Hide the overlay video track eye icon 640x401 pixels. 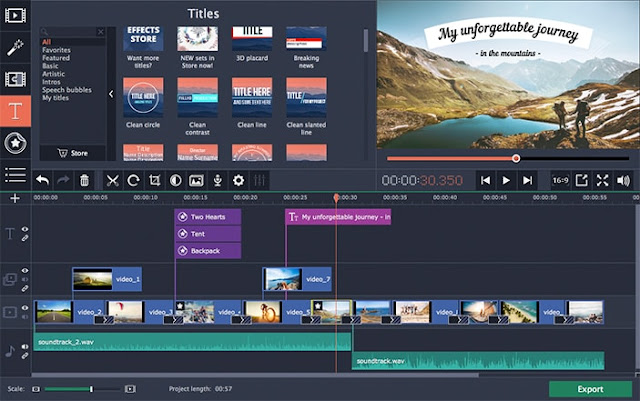click(x=25, y=270)
